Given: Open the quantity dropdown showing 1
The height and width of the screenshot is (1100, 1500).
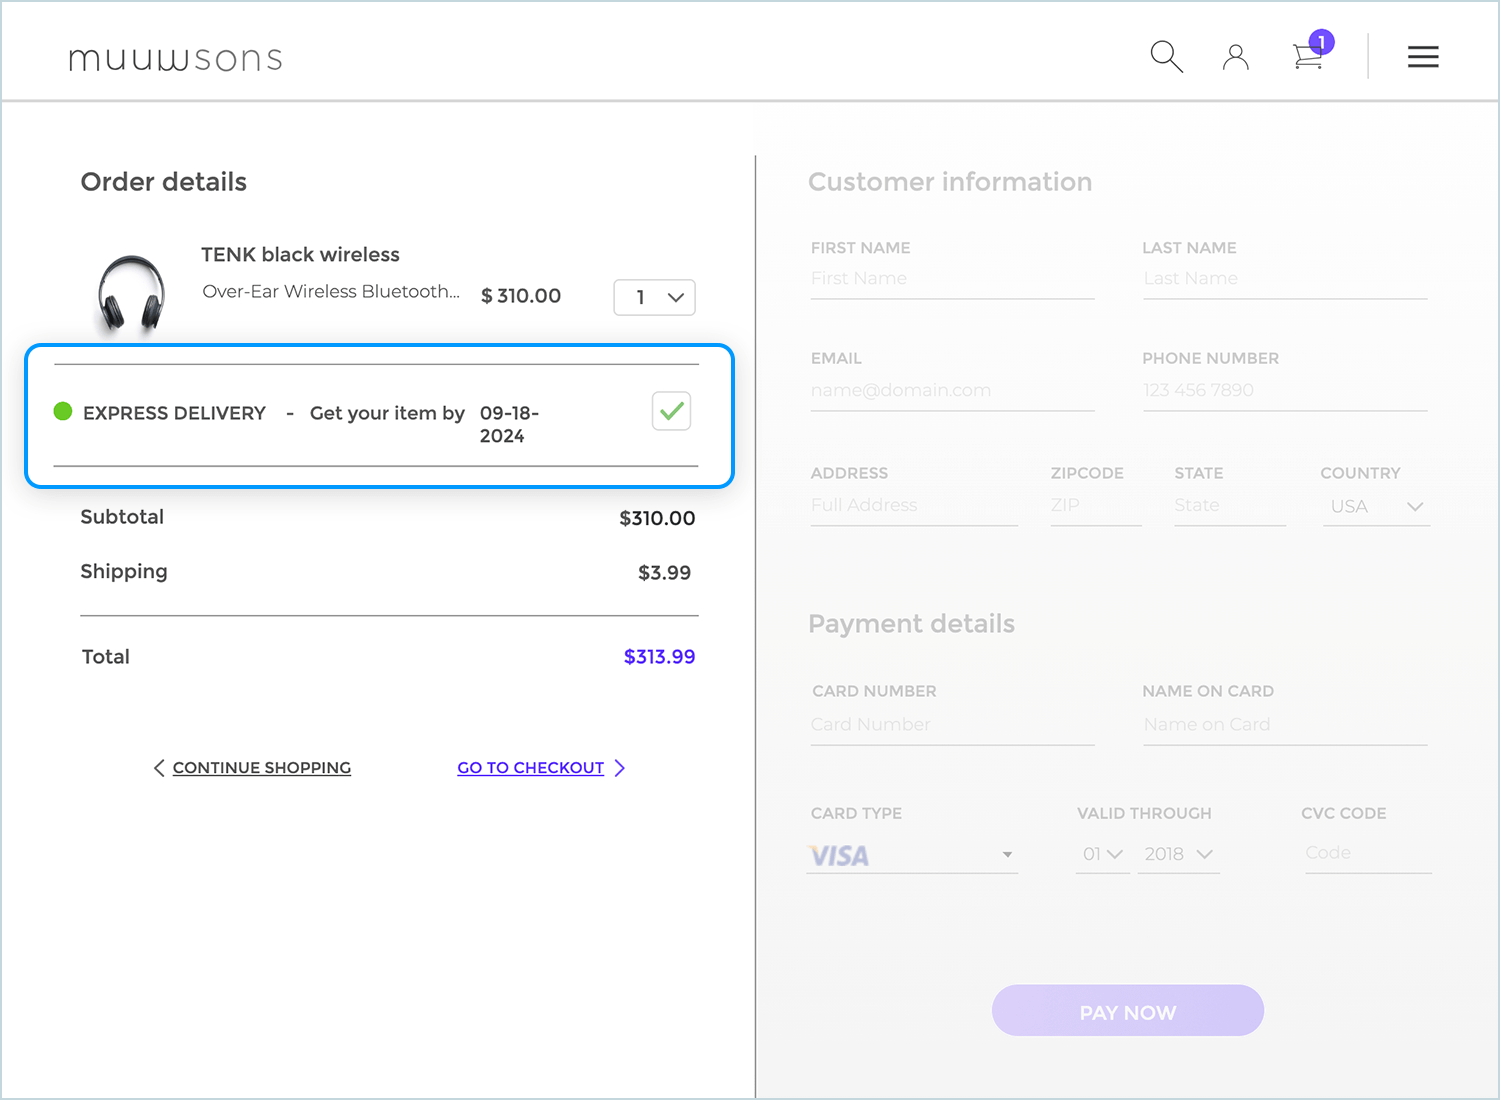Looking at the screenshot, I should tap(654, 297).
